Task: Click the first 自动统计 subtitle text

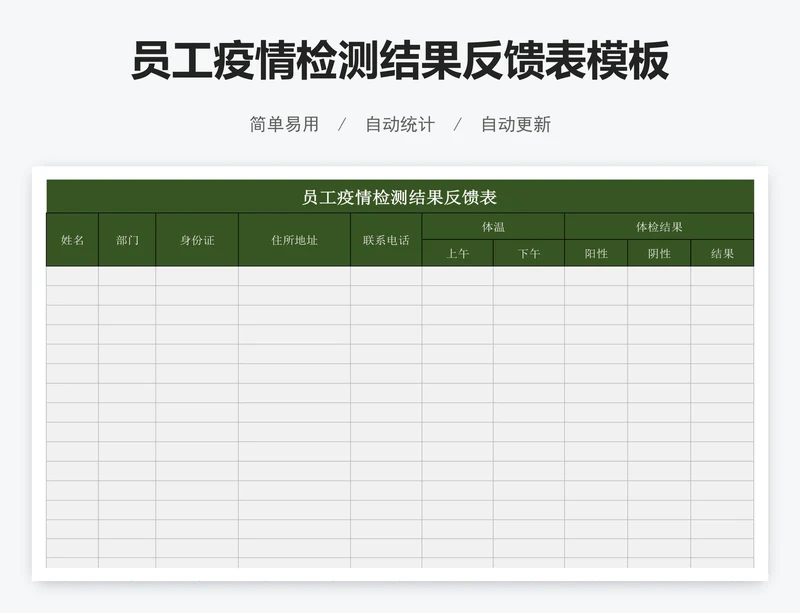Action: click(400, 125)
